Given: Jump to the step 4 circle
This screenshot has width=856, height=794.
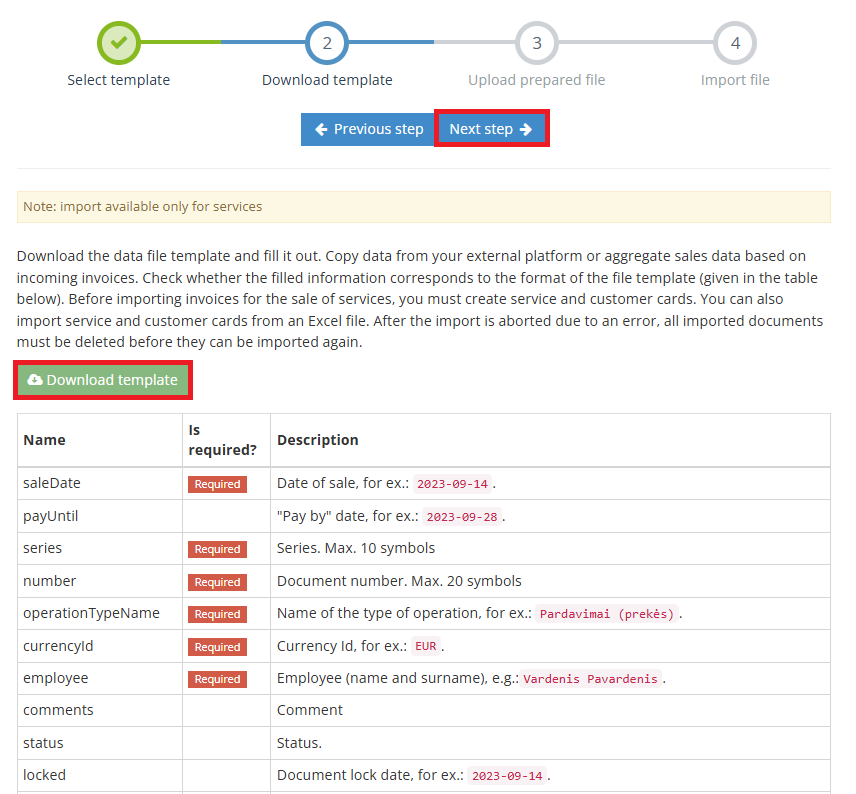Looking at the screenshot, I should pyautogui.click(x=735, y=43).
